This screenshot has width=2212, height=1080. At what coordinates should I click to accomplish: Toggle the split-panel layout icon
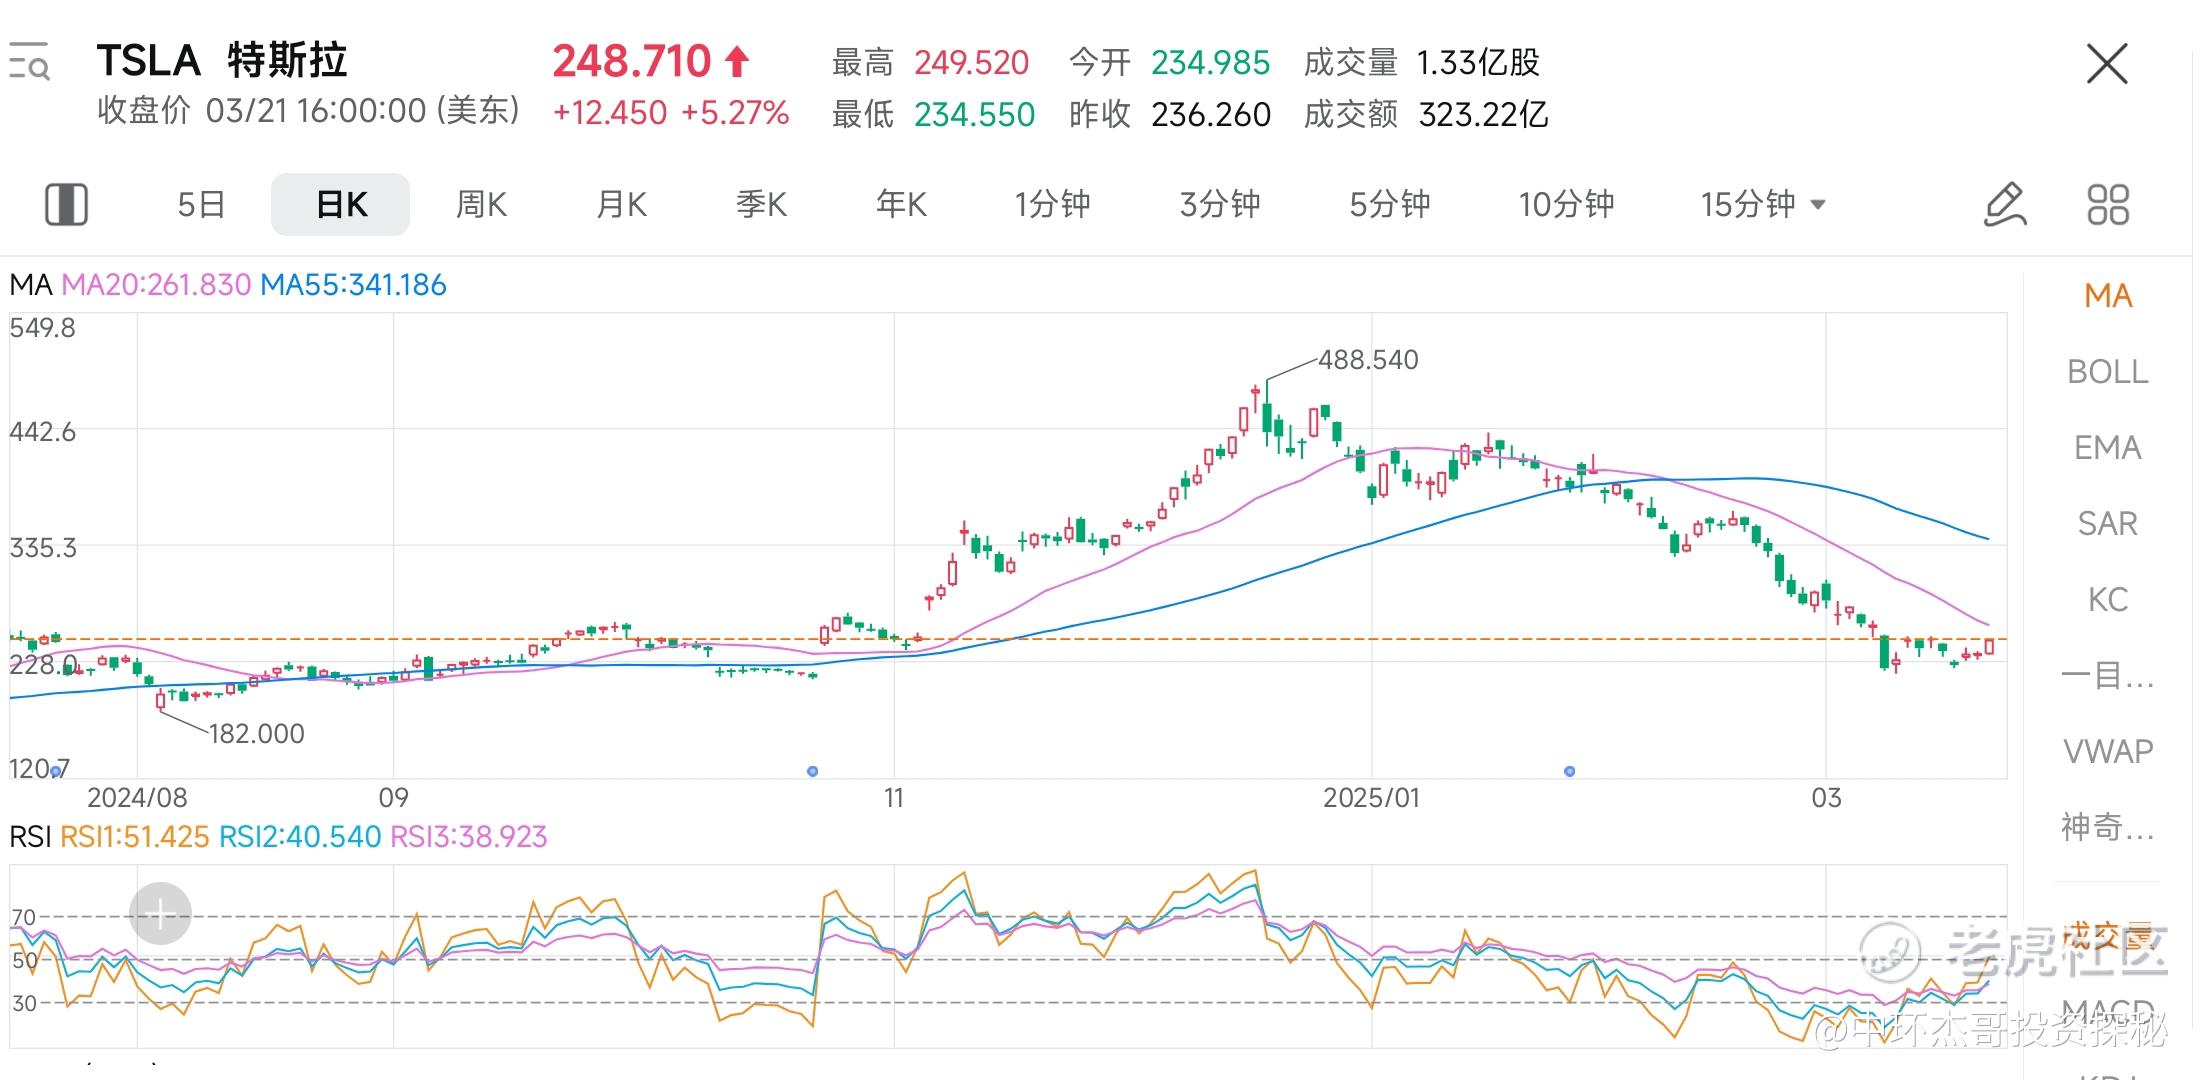66,204
